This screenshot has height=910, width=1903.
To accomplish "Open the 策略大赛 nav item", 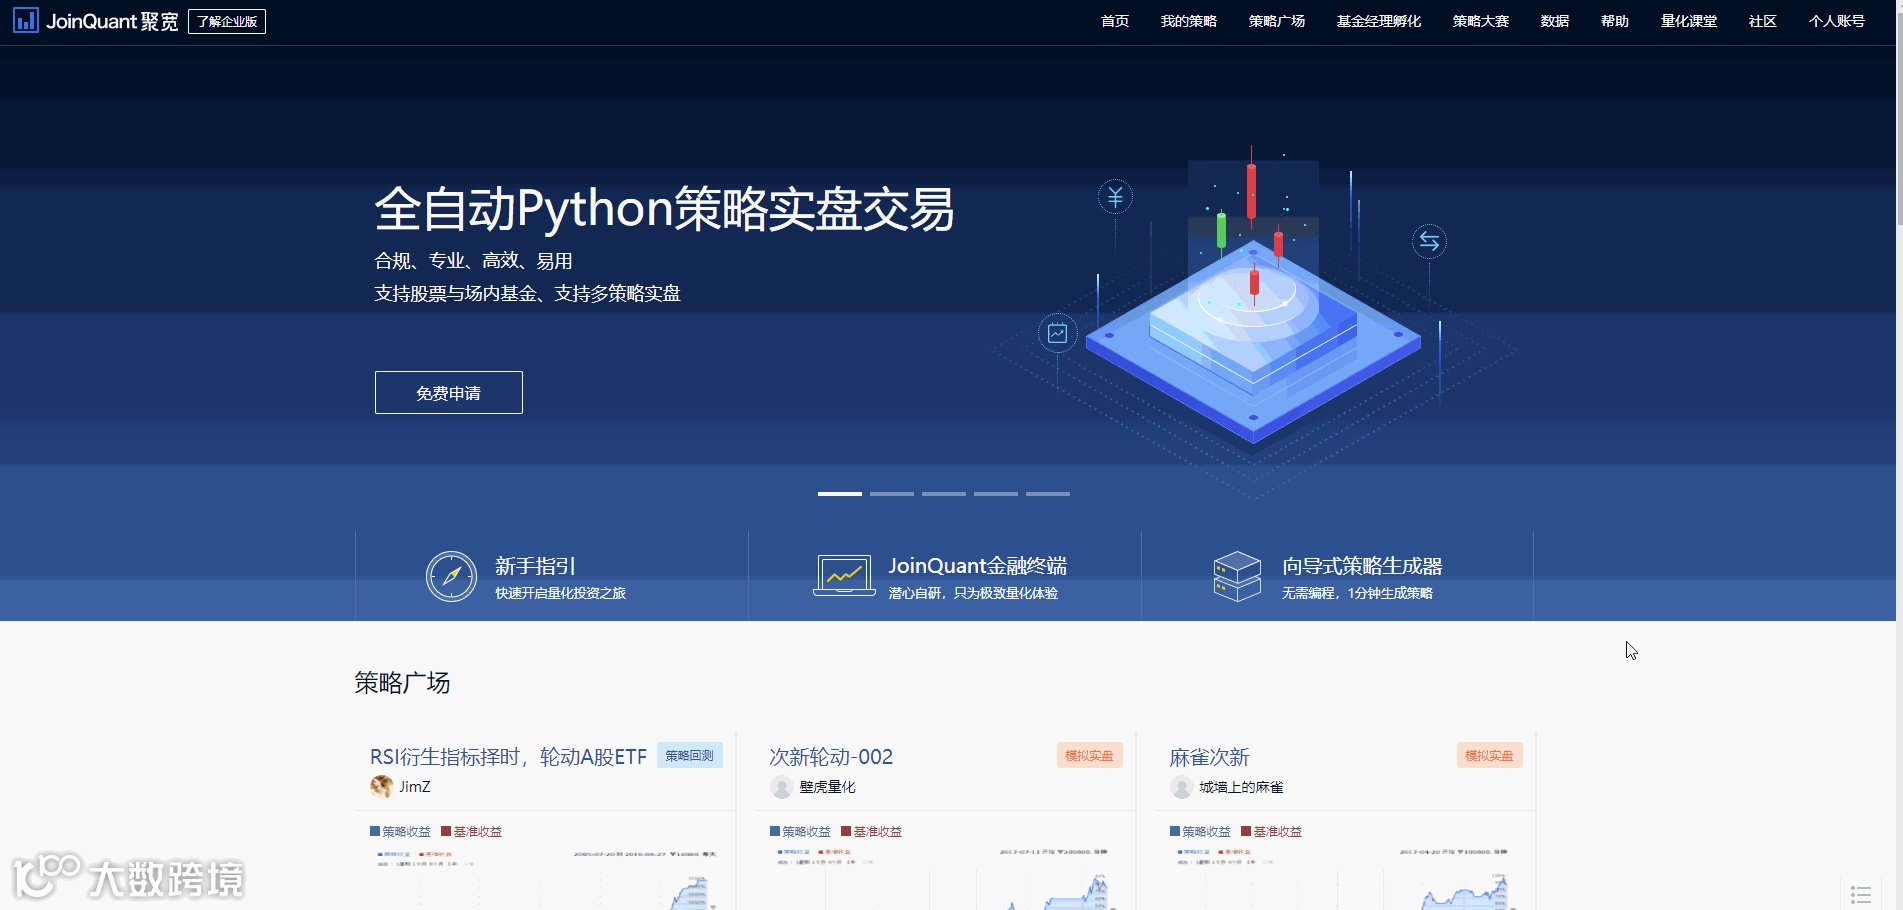I will coord(1481,21).
